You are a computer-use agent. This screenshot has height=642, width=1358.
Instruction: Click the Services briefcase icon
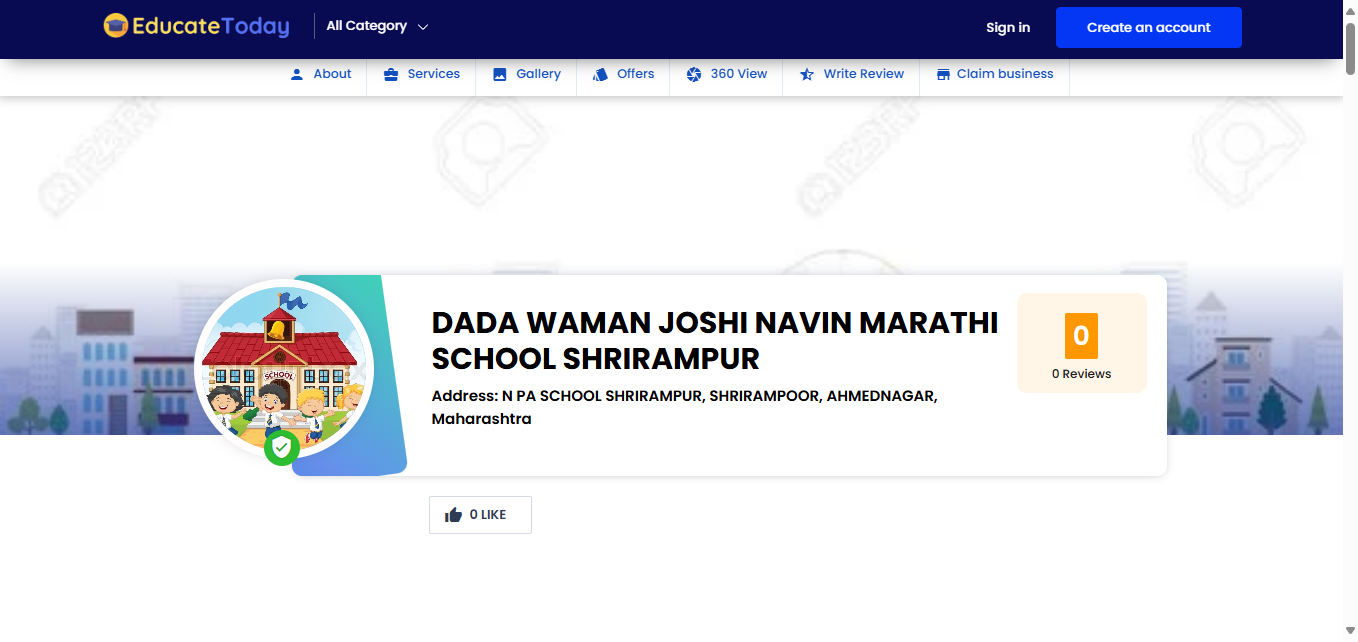pos(389,73)
